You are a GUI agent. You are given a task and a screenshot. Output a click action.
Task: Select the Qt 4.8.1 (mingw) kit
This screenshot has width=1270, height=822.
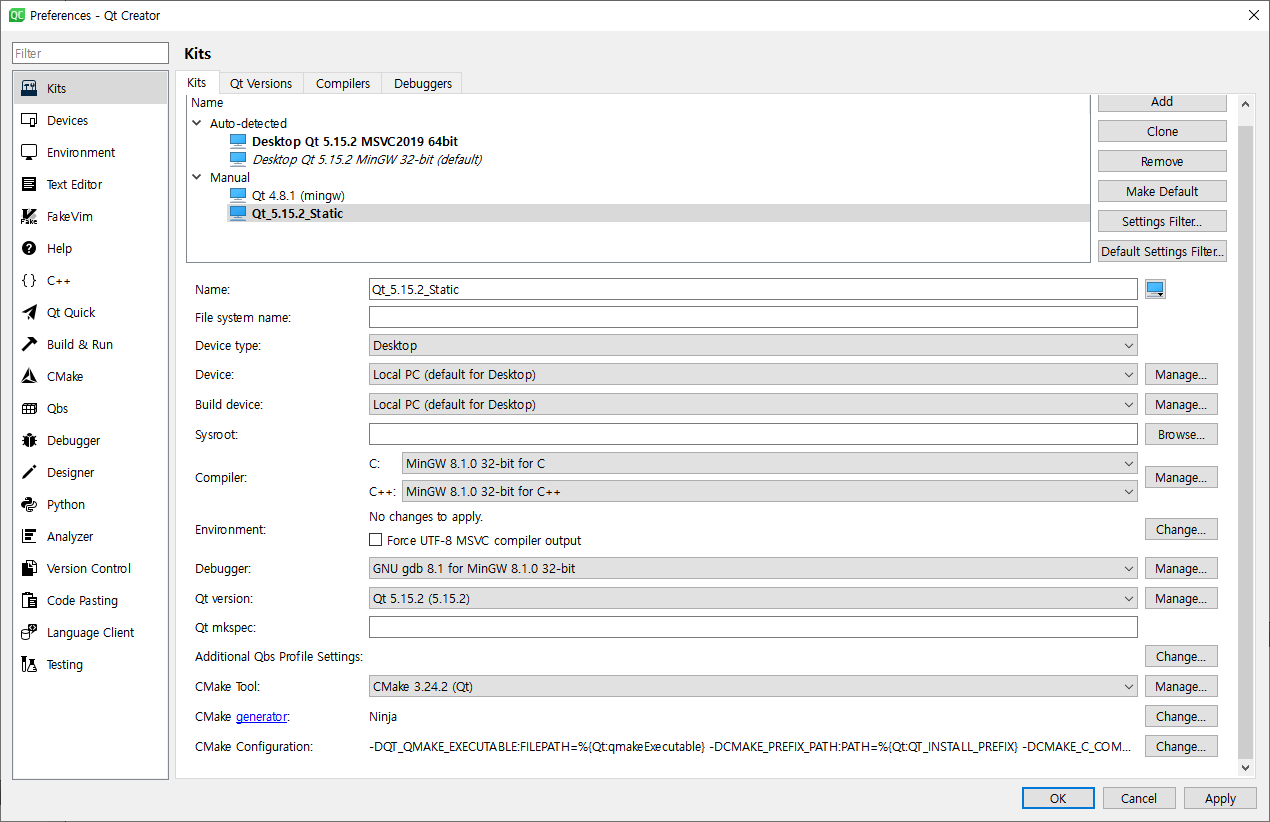tap(298, 195)
